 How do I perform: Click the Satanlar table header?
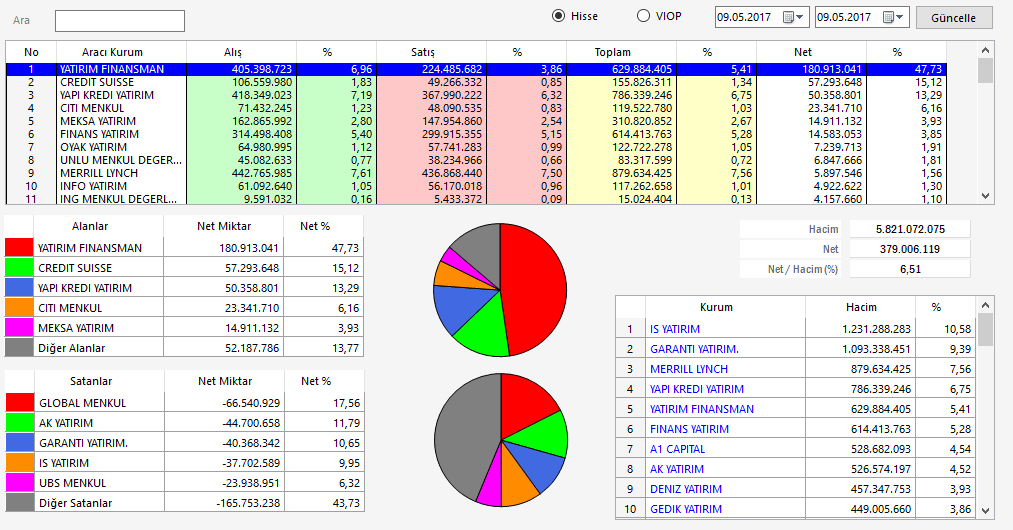click(x=99, y=381)
